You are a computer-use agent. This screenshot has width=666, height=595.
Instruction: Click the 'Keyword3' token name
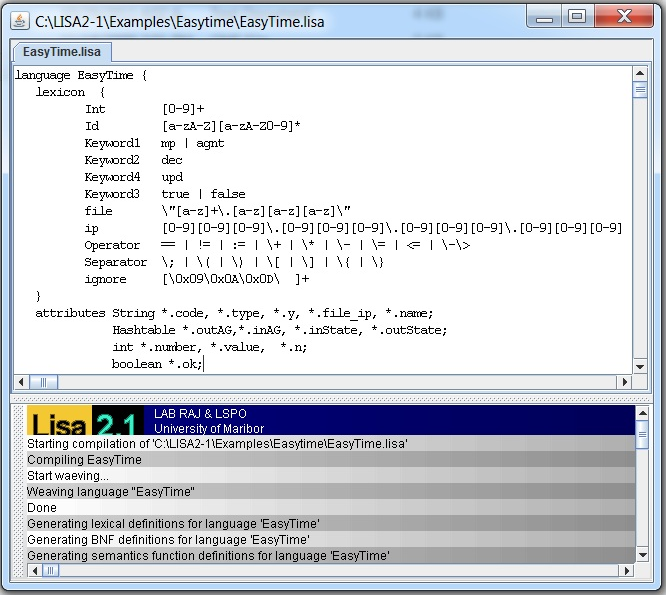[x=112, y=194]
